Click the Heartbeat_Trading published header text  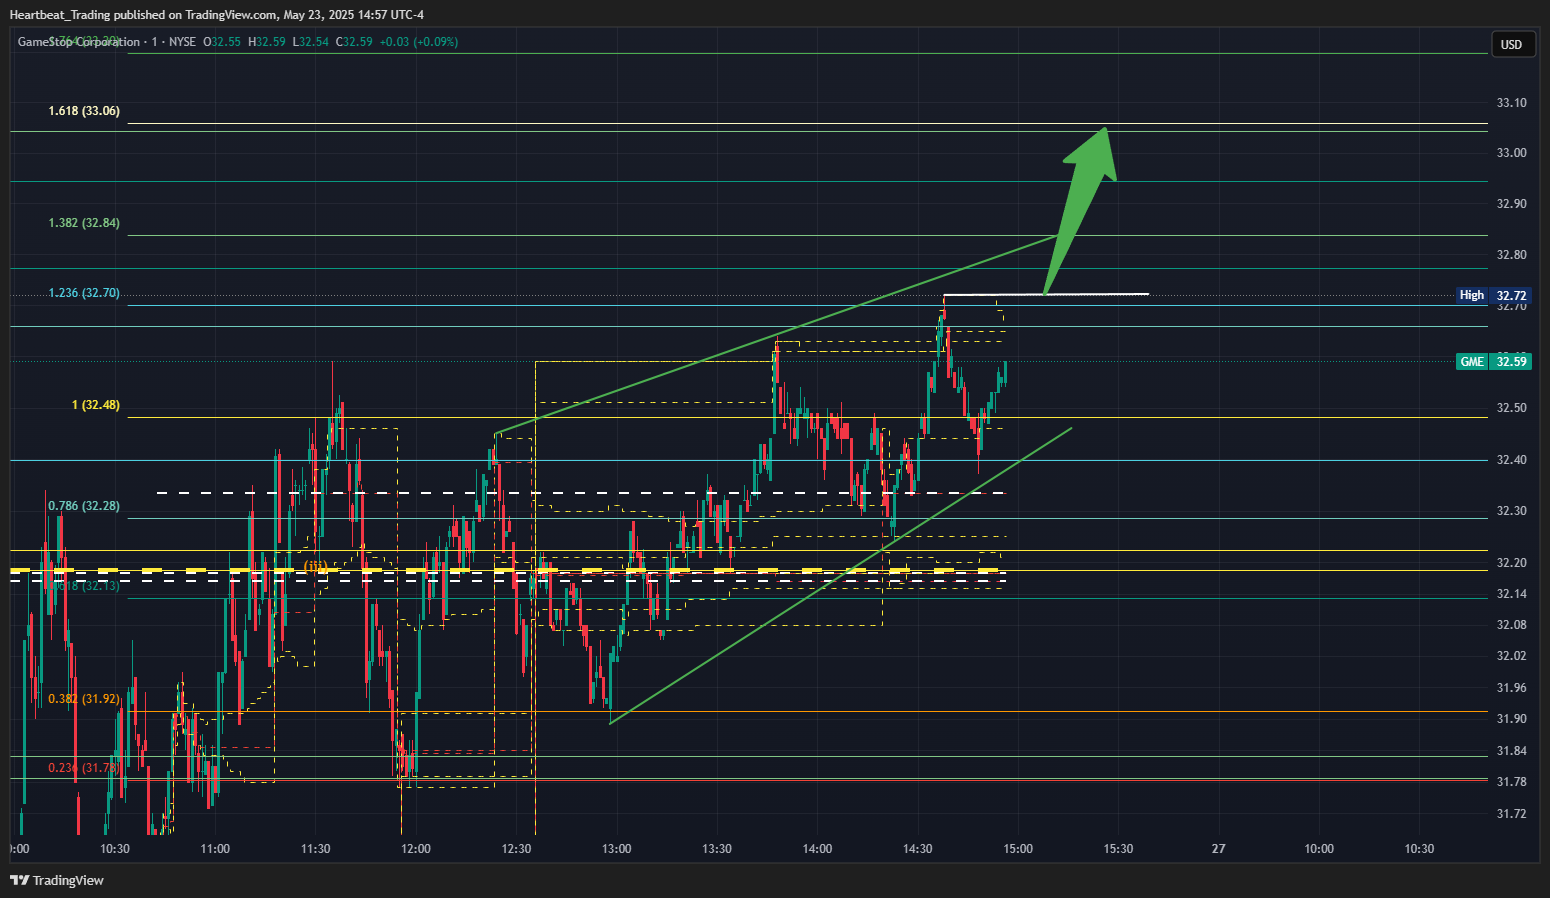[216, 14]
